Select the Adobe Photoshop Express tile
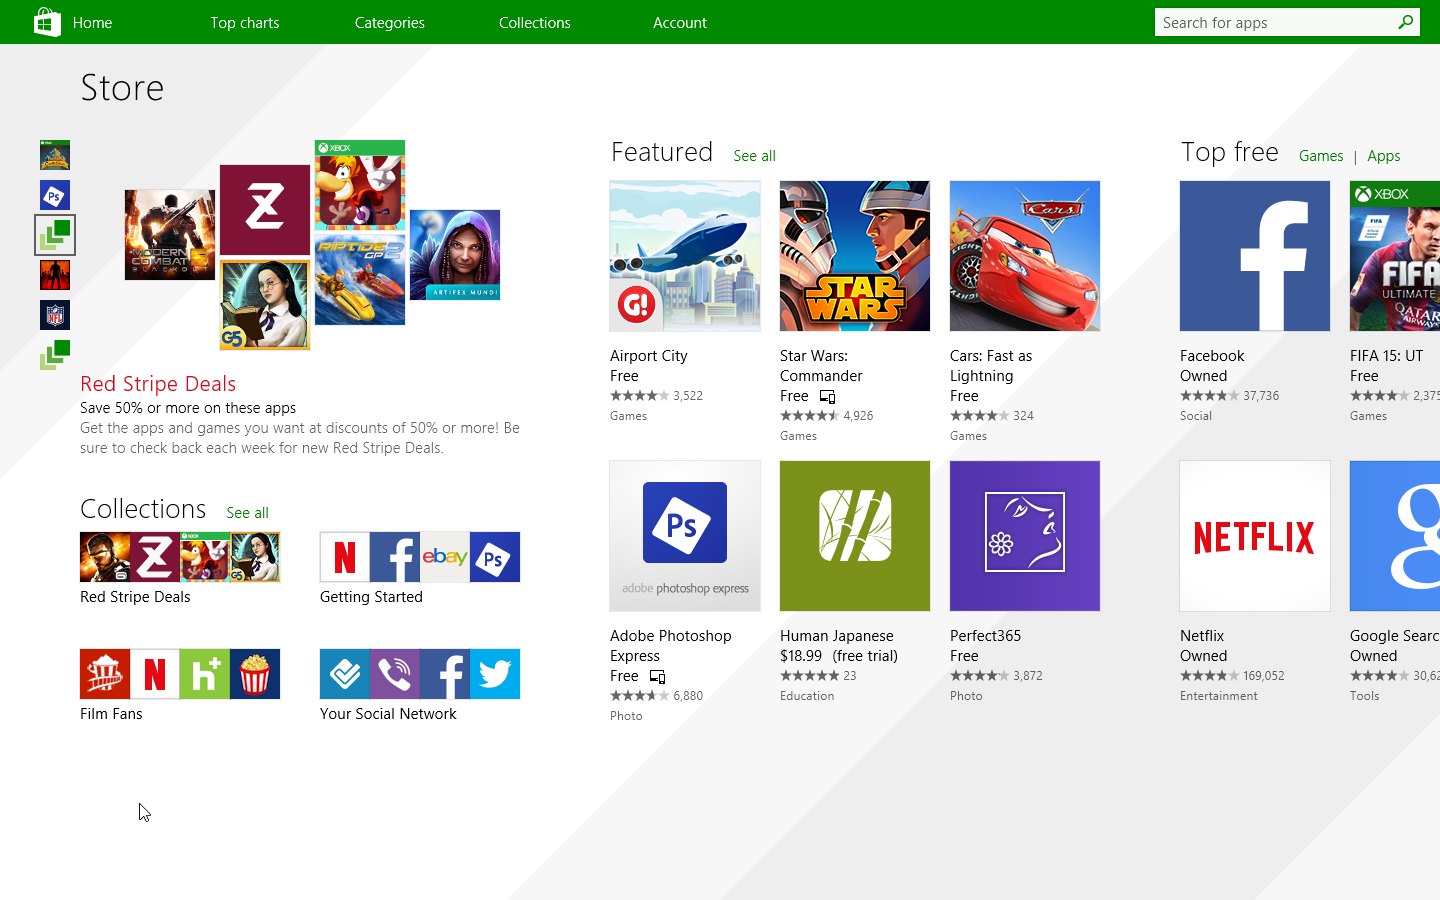 click(x=684, y=536)
